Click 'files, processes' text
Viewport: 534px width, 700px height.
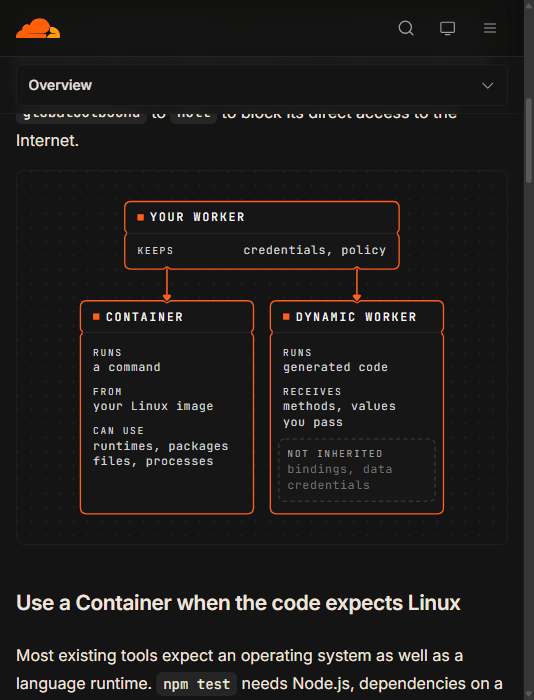[x=153, y=461]
